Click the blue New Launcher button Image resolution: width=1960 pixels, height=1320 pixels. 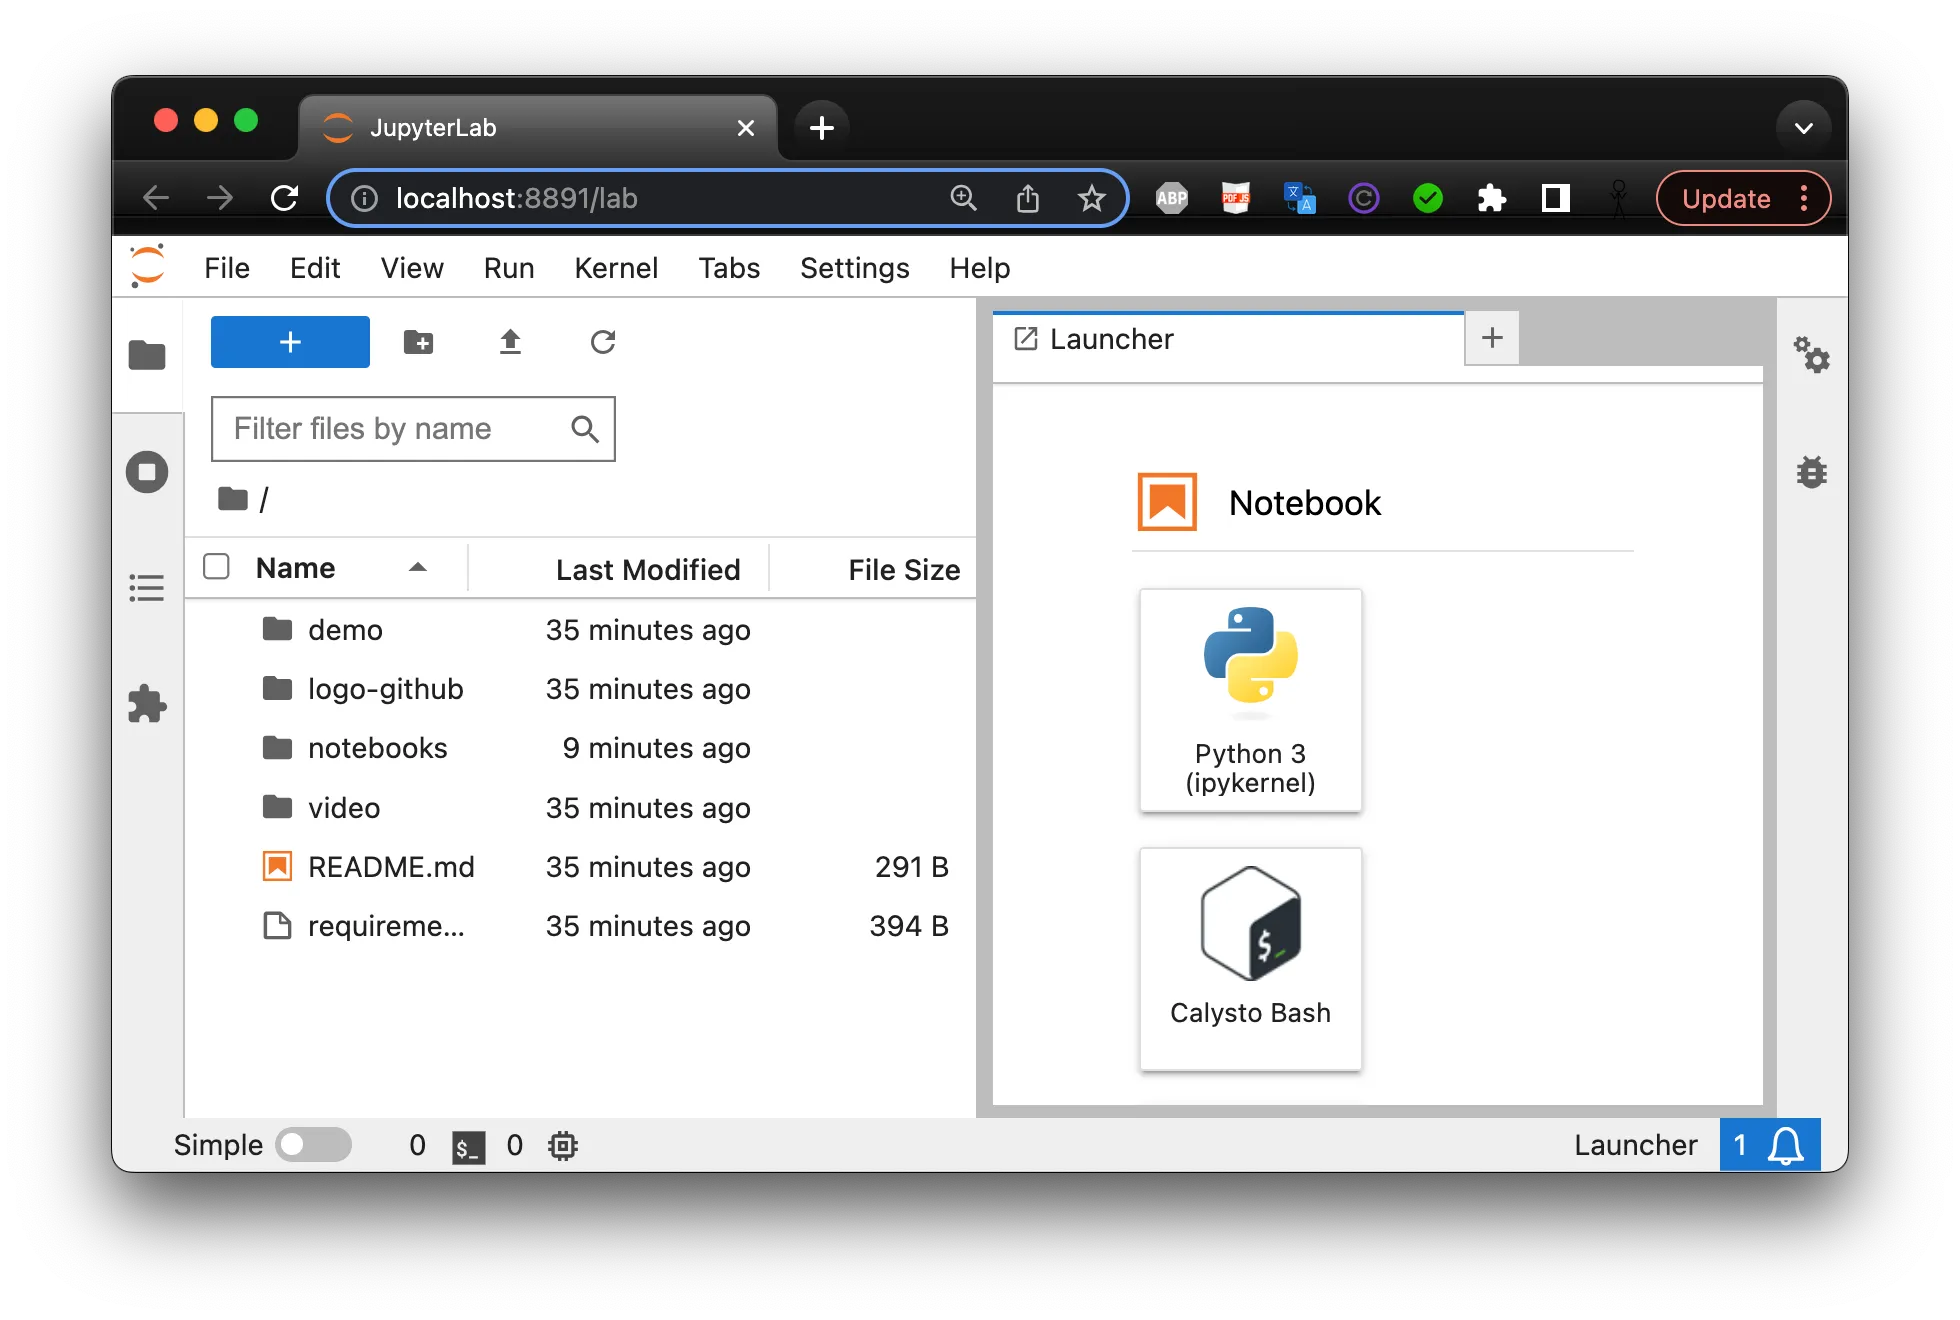(290, 342)
